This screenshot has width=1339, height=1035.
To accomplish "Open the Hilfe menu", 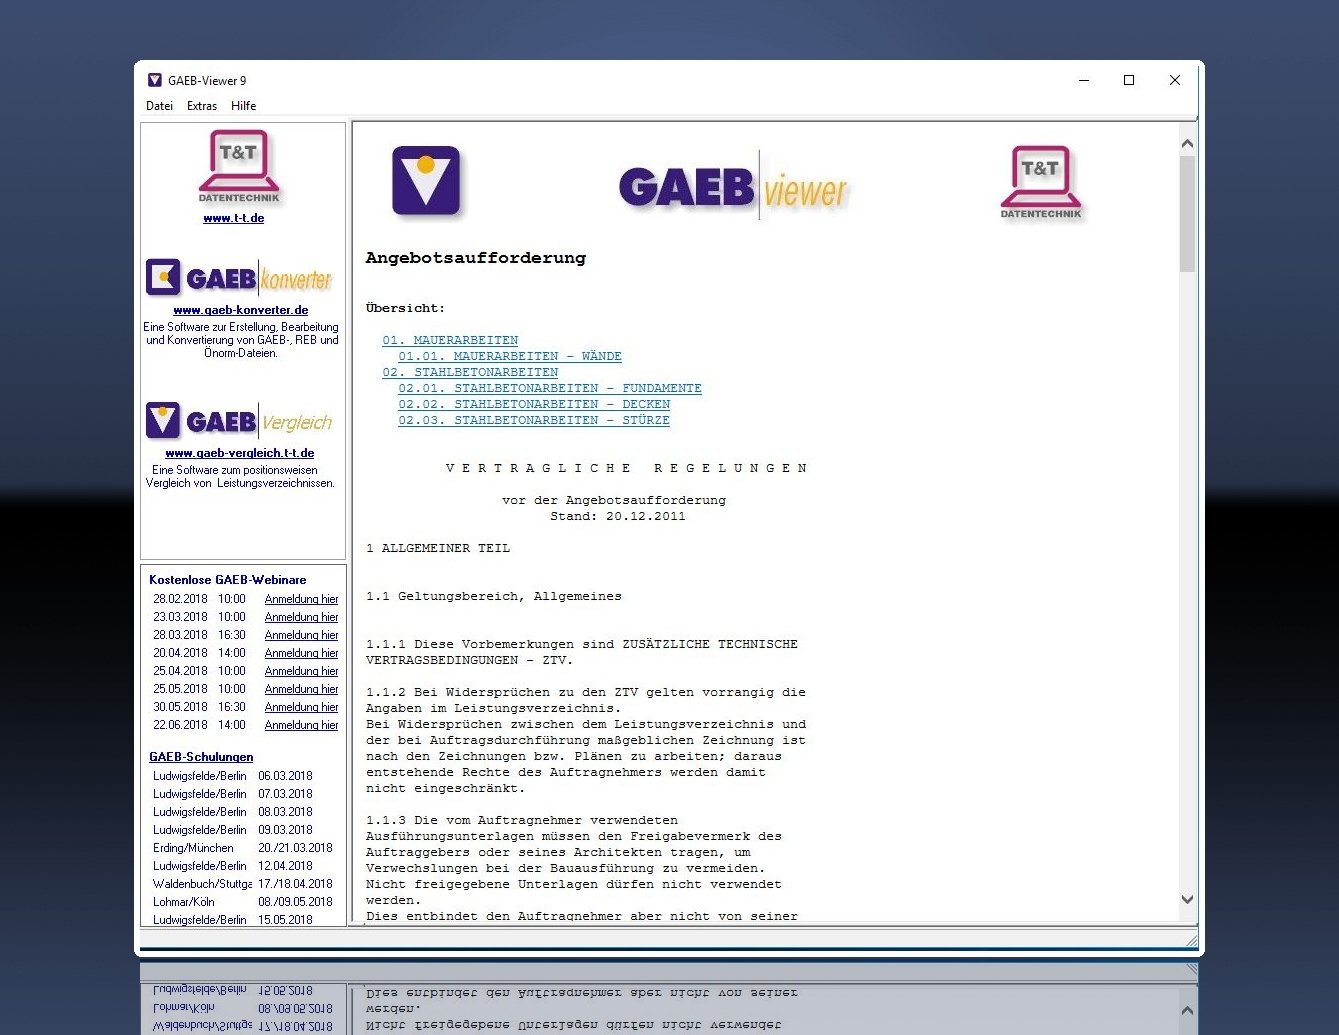I will pyautogui.click(x=243, y=106).
